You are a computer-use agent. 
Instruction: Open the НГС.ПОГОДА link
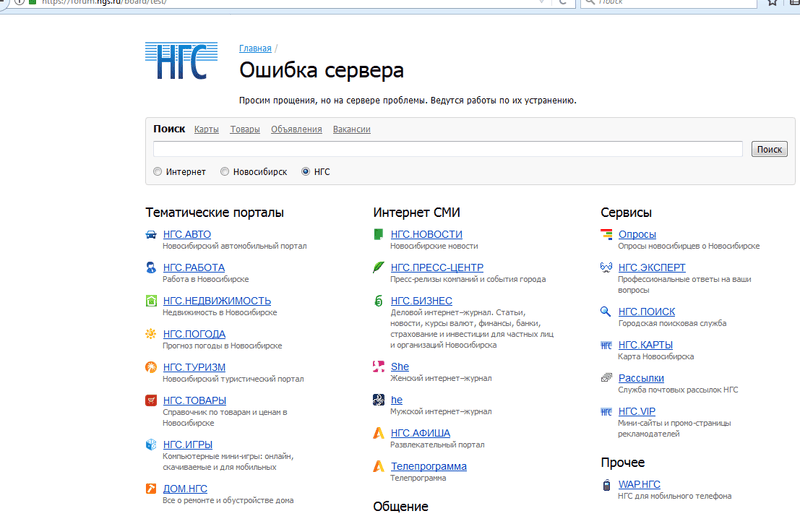tap(194, 334)
